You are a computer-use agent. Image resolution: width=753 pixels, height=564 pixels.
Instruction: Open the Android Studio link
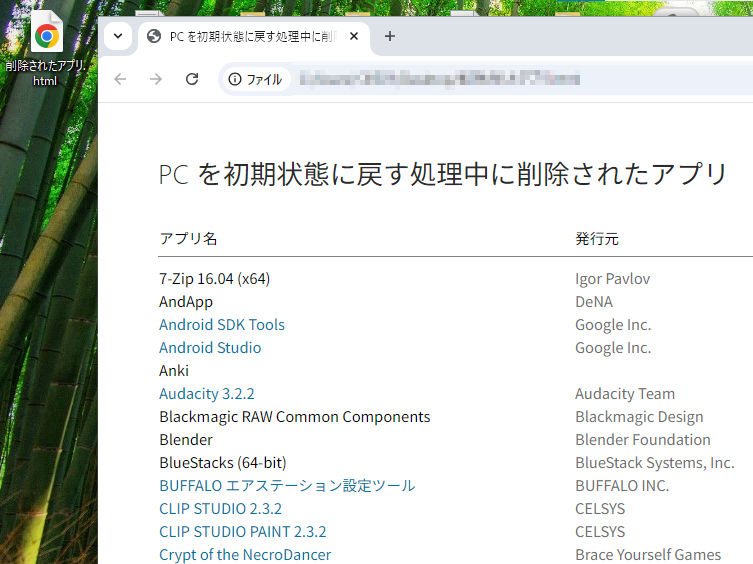(210, 347)
